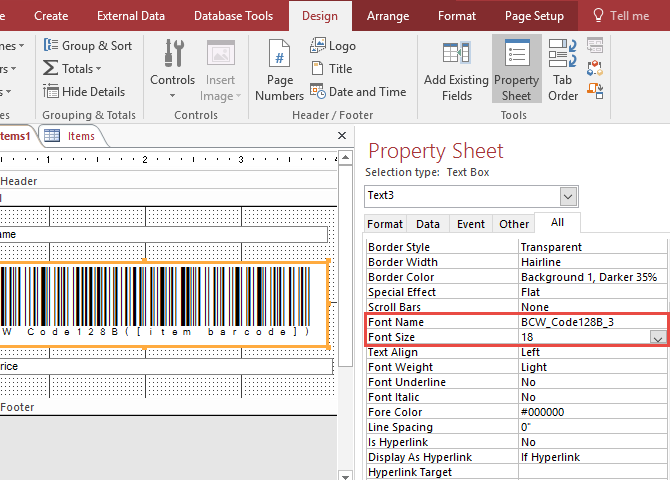Toggle the Property Sheet

517,70
